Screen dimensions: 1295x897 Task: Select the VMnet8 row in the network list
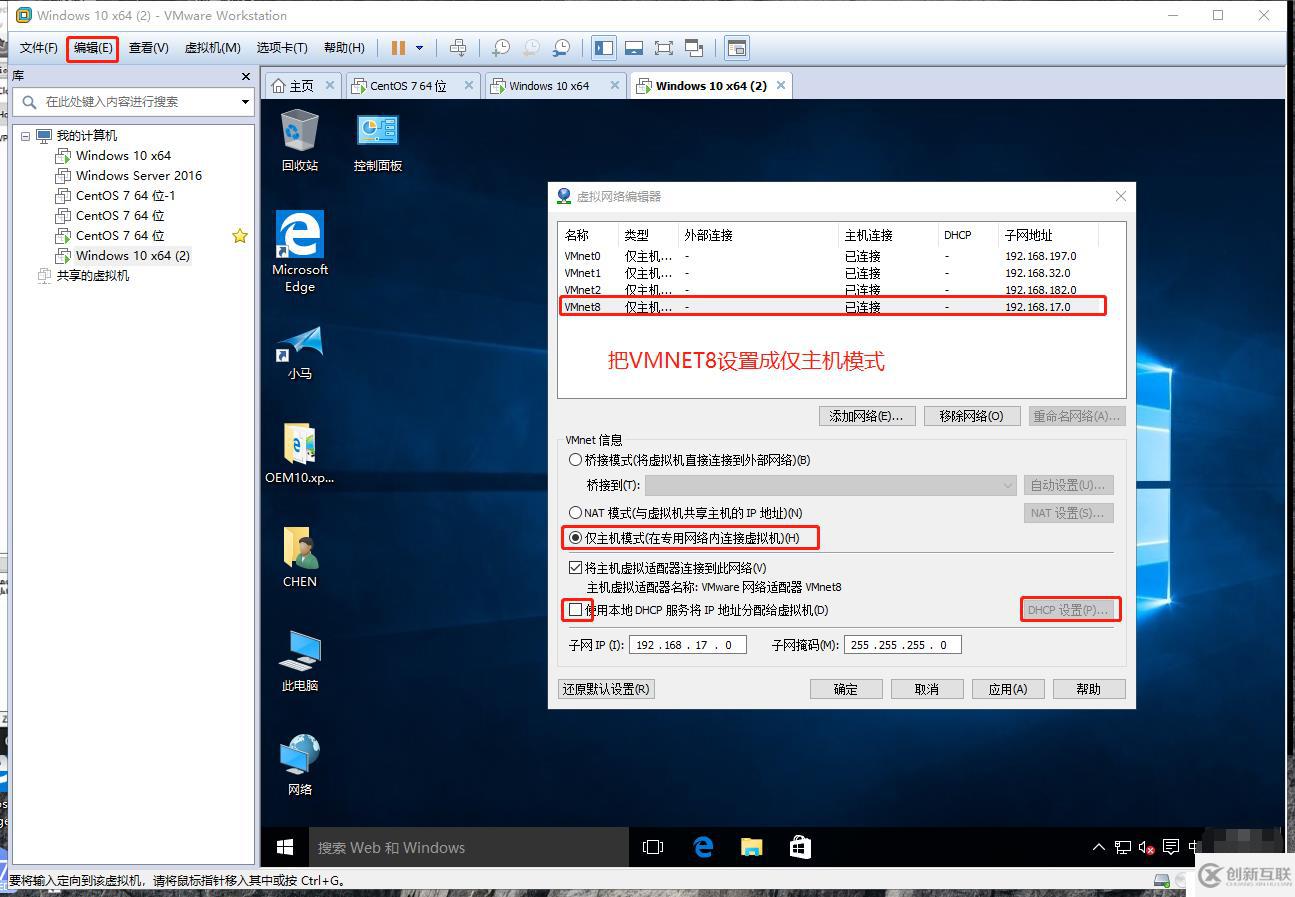click(x=832, y=307)
